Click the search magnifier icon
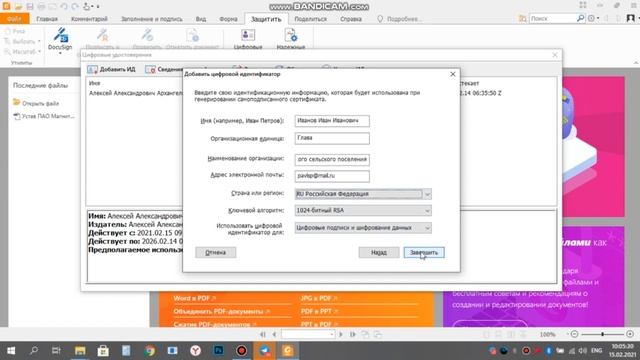640x360 pixels. point(581,18)
